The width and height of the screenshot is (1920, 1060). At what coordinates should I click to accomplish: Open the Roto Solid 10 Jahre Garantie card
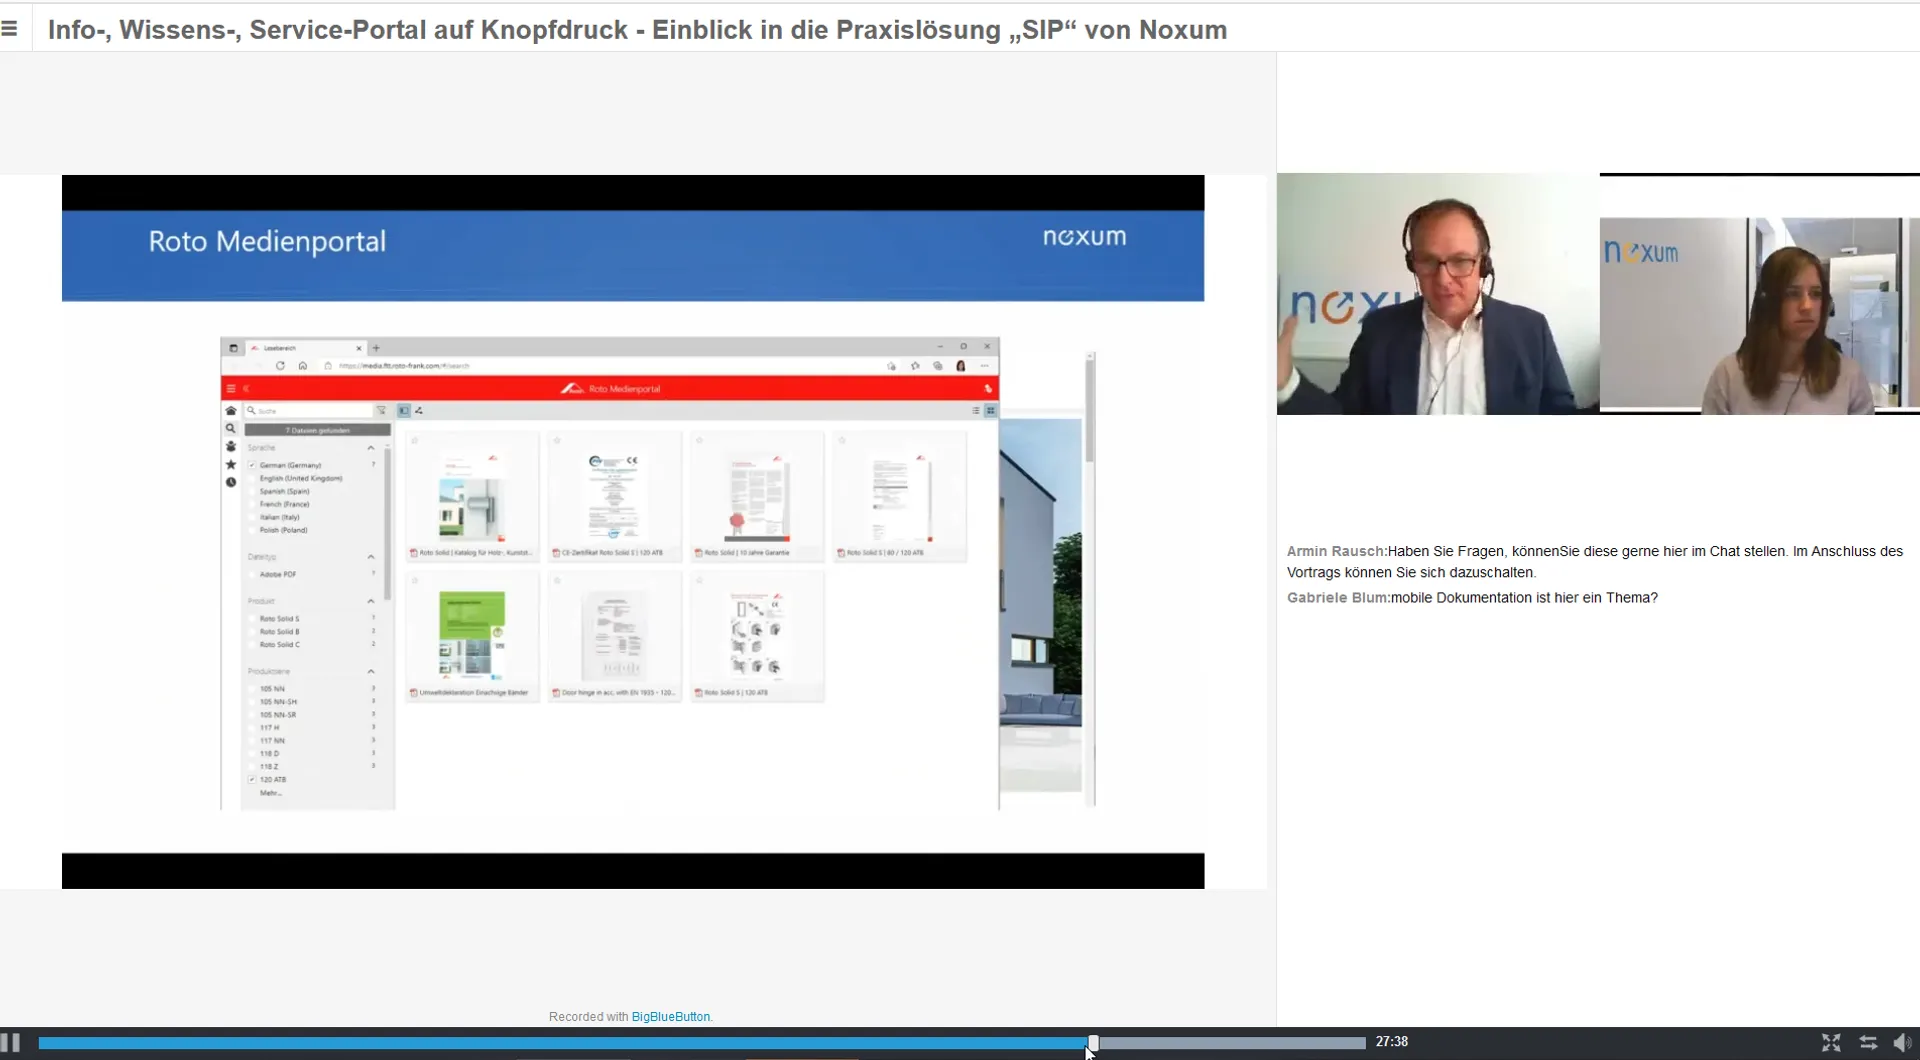click(757, 497)
